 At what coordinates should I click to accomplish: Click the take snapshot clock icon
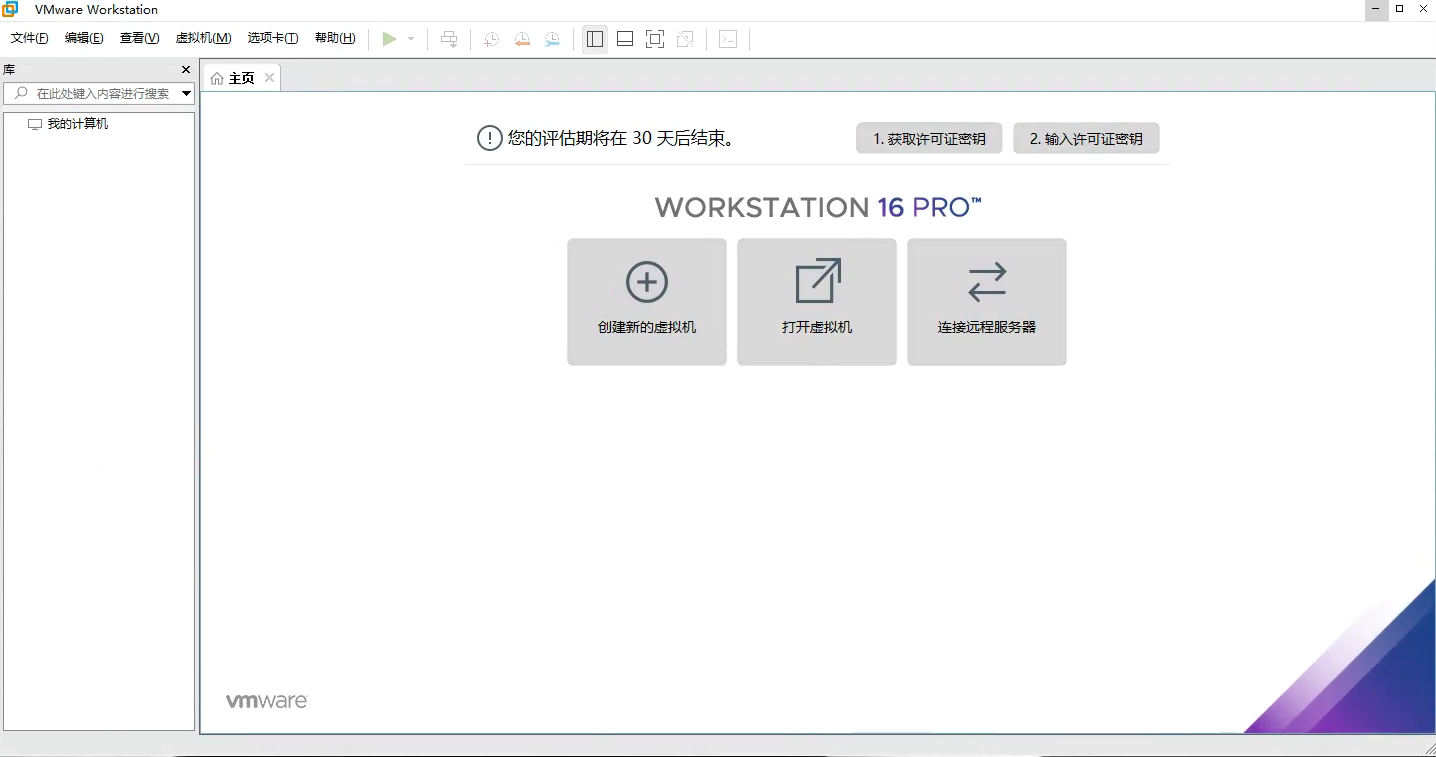[491, 39]
